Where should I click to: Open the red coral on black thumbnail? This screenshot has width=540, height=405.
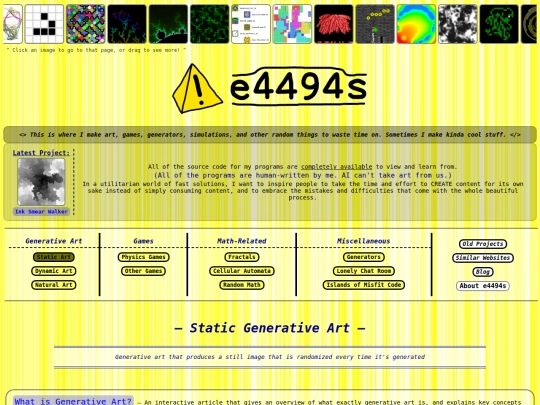(x=333, y=24)
